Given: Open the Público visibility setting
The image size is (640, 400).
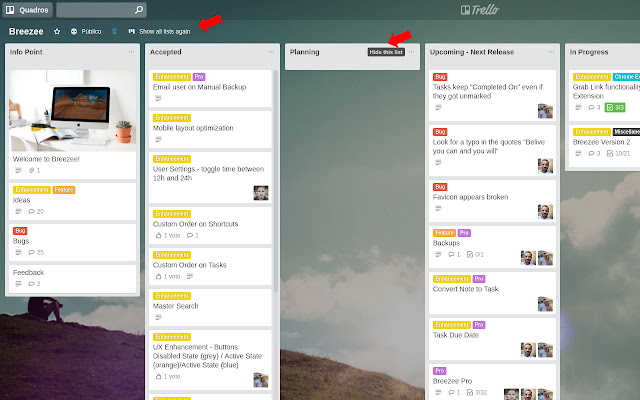Looking at the screenshot, I should pos(86,31).
